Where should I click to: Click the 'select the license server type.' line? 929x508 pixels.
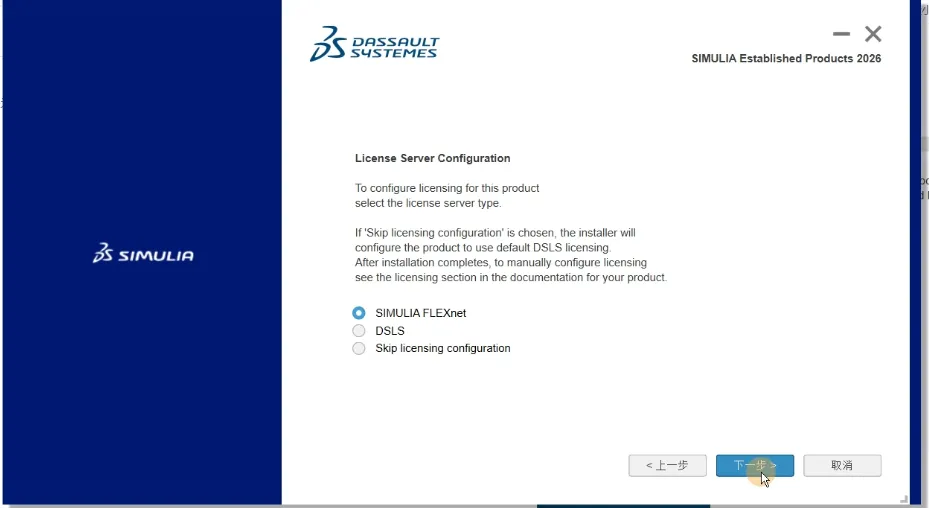428,203
